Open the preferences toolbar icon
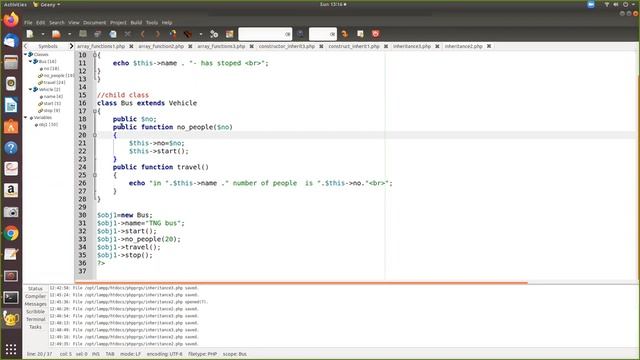Screen dimensions: 640x360 360,34
